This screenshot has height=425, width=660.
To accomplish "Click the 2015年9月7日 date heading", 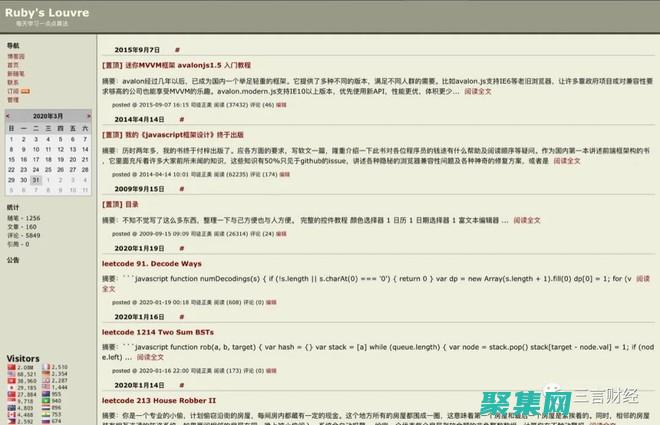I will click(137, 50).
